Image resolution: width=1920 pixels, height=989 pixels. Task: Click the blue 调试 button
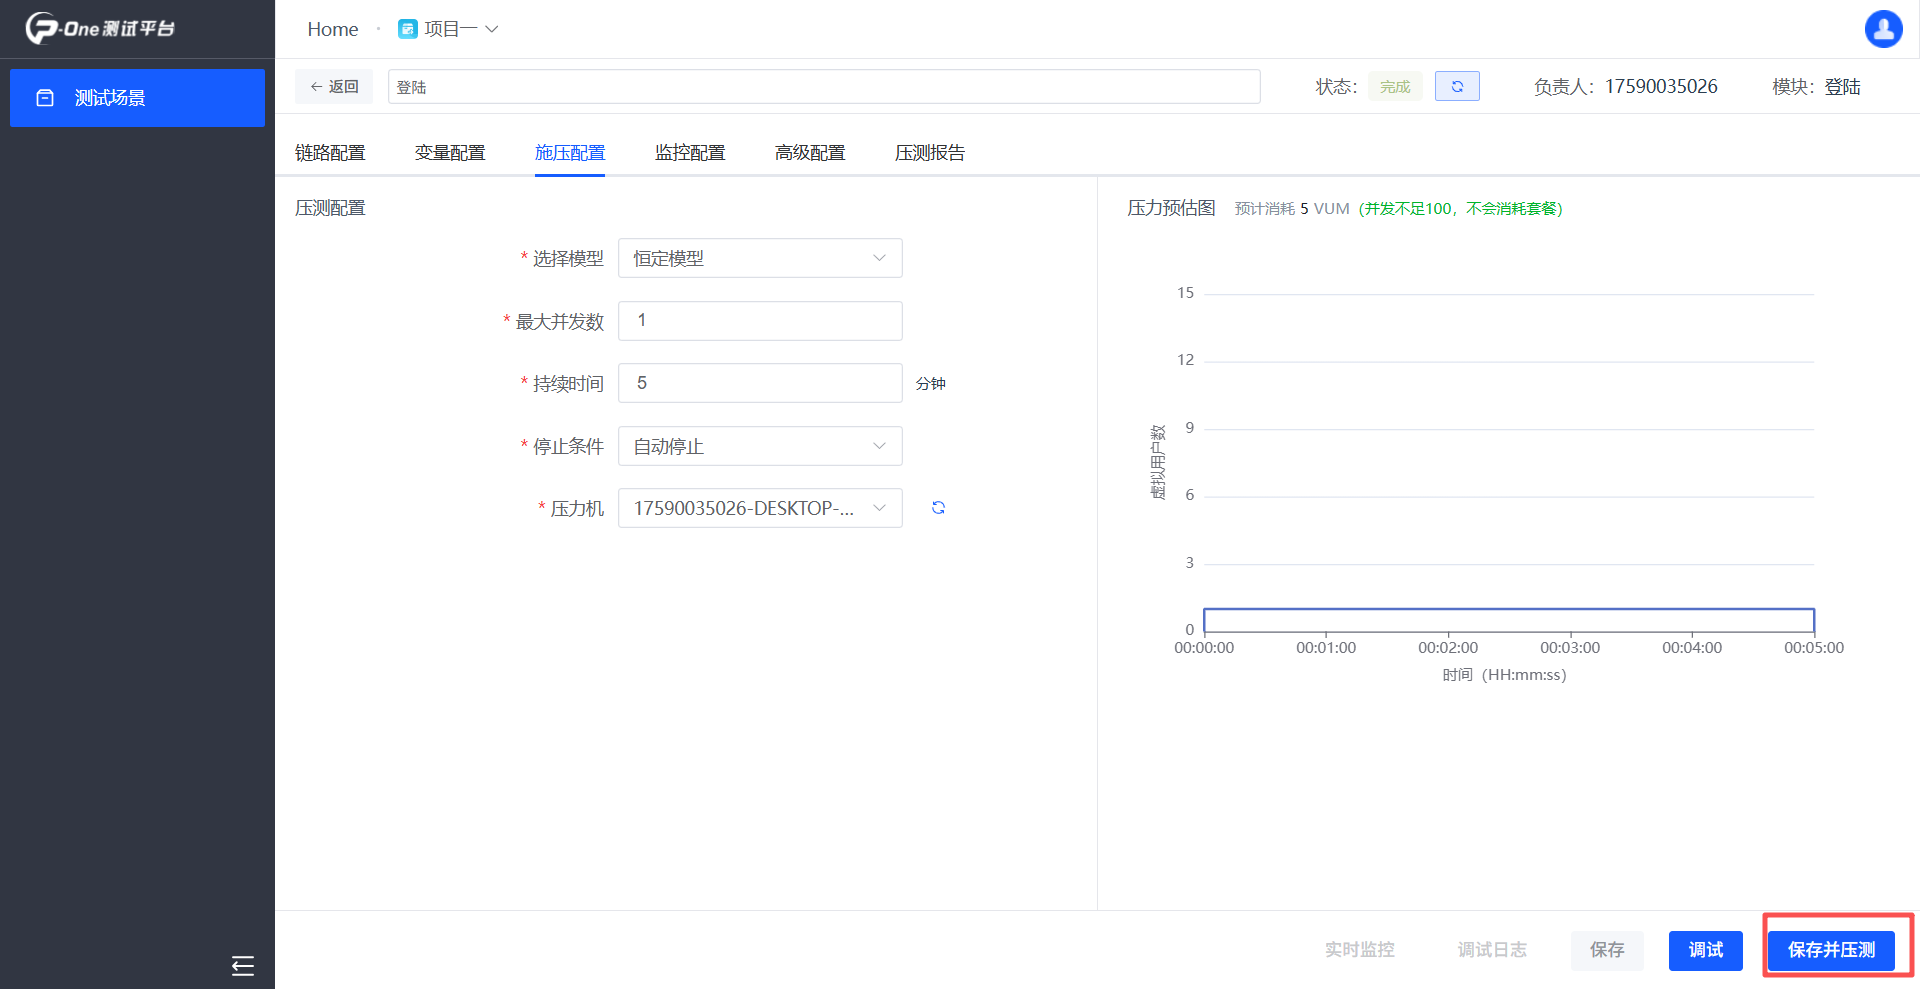pos(1705,950)
